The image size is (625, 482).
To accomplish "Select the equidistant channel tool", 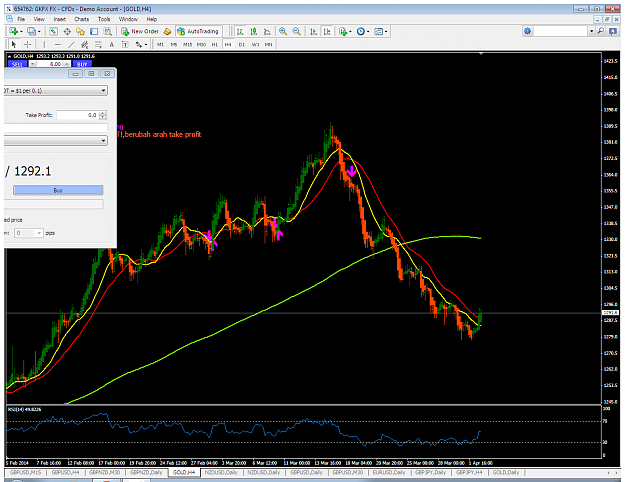I will (x=85, y=44).
